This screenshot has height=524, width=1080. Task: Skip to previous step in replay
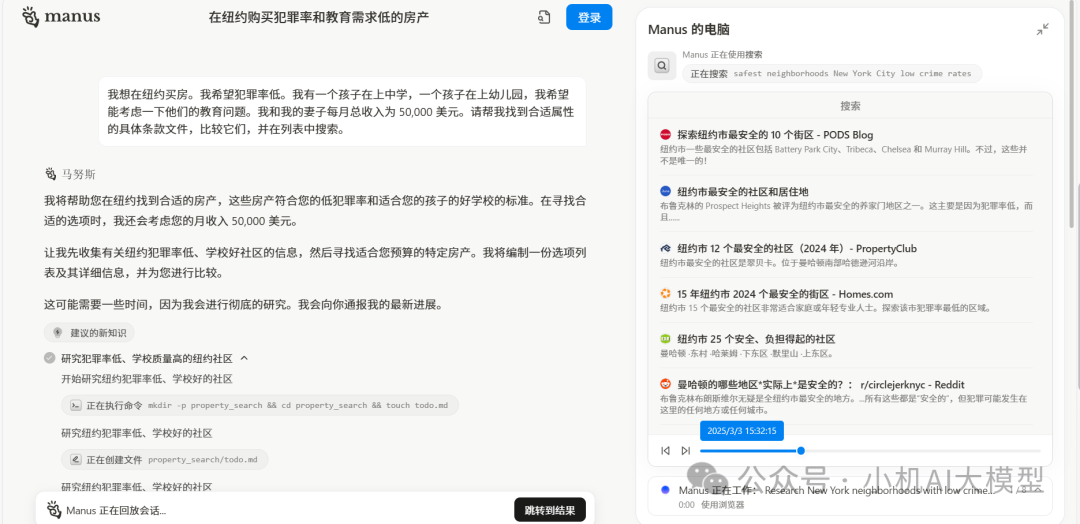click(x=665, y=450)
